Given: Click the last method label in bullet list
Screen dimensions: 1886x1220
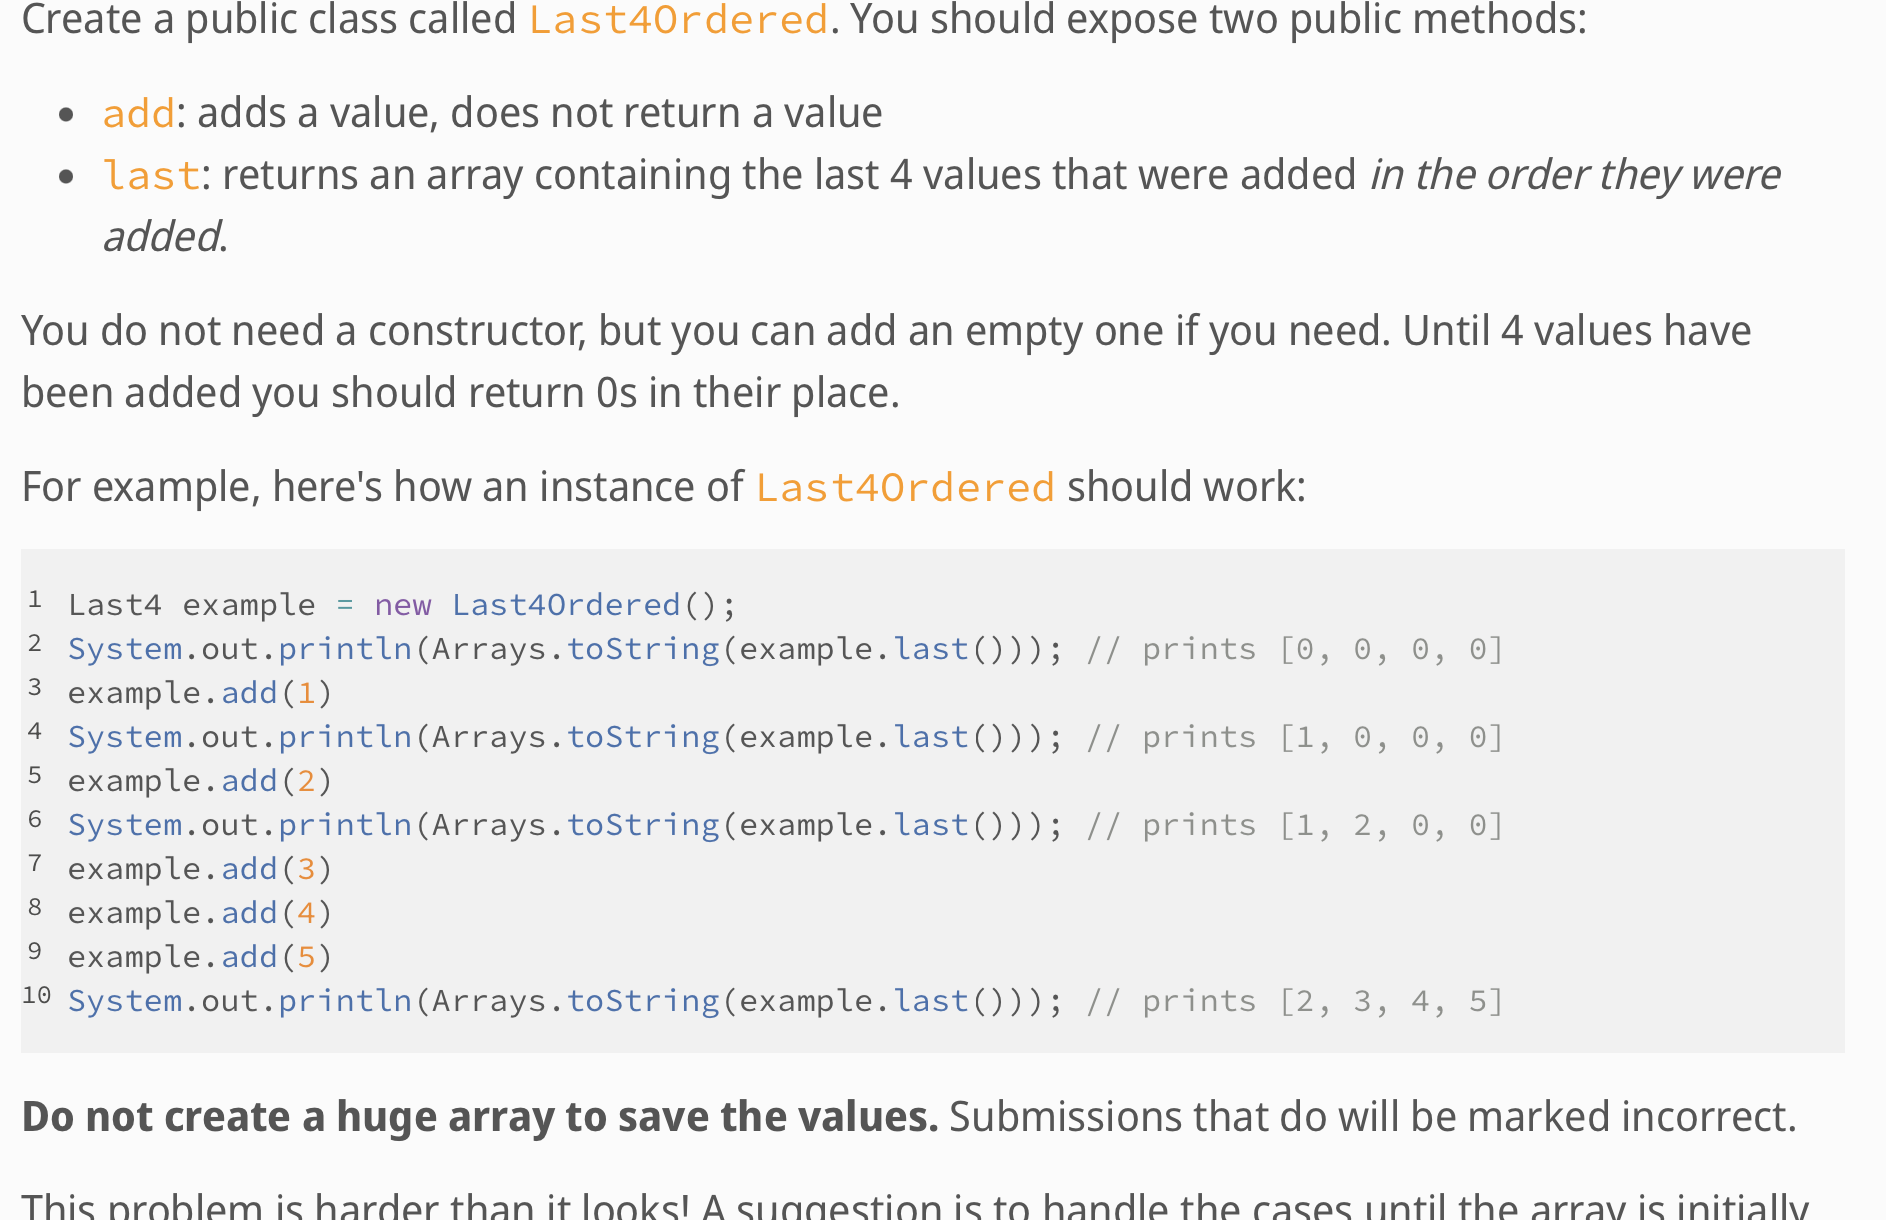Looking at the screenshot, I should tap(150, 175).
